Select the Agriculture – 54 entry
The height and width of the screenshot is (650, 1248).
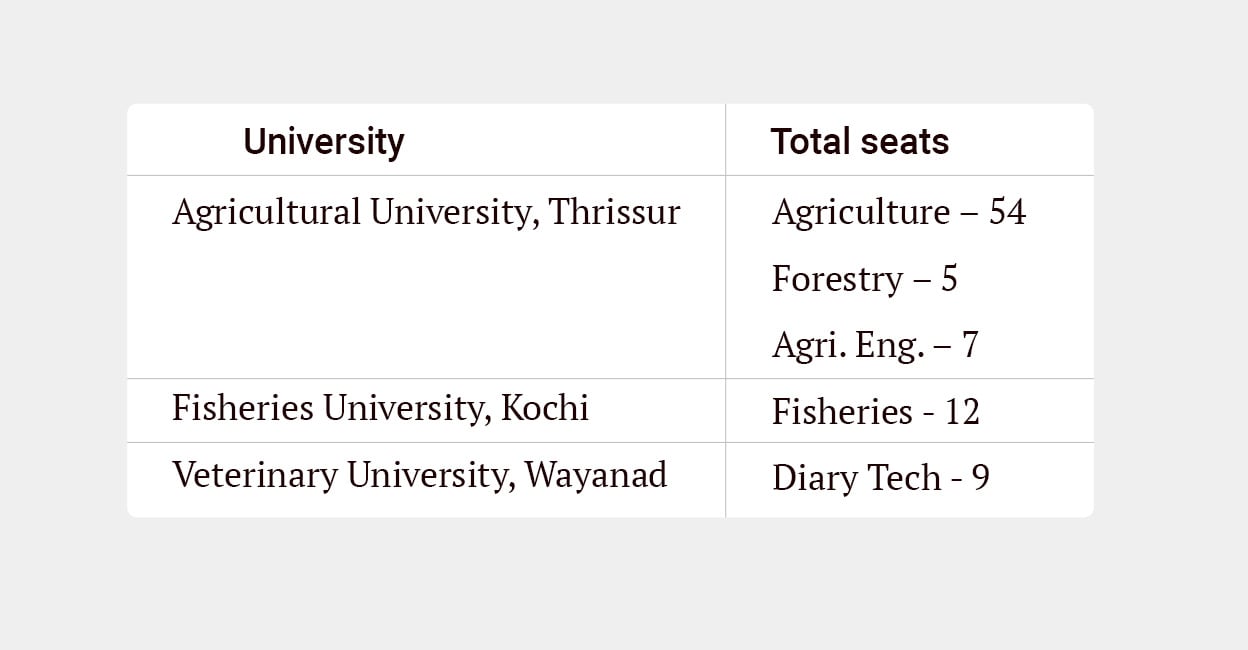coord(899,213)
